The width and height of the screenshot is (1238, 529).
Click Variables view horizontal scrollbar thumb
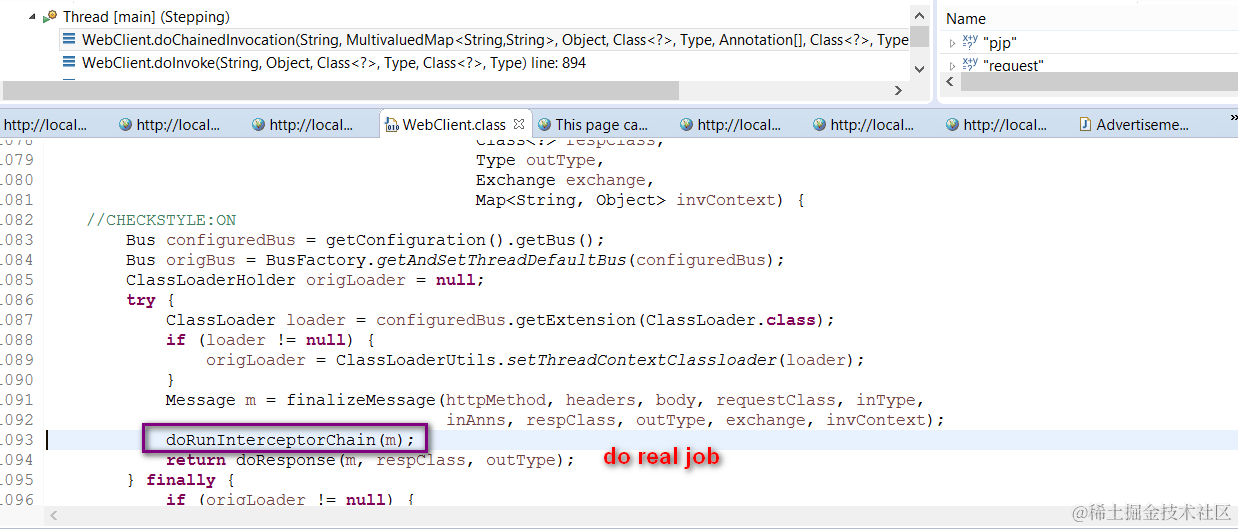coord(1099,83)
